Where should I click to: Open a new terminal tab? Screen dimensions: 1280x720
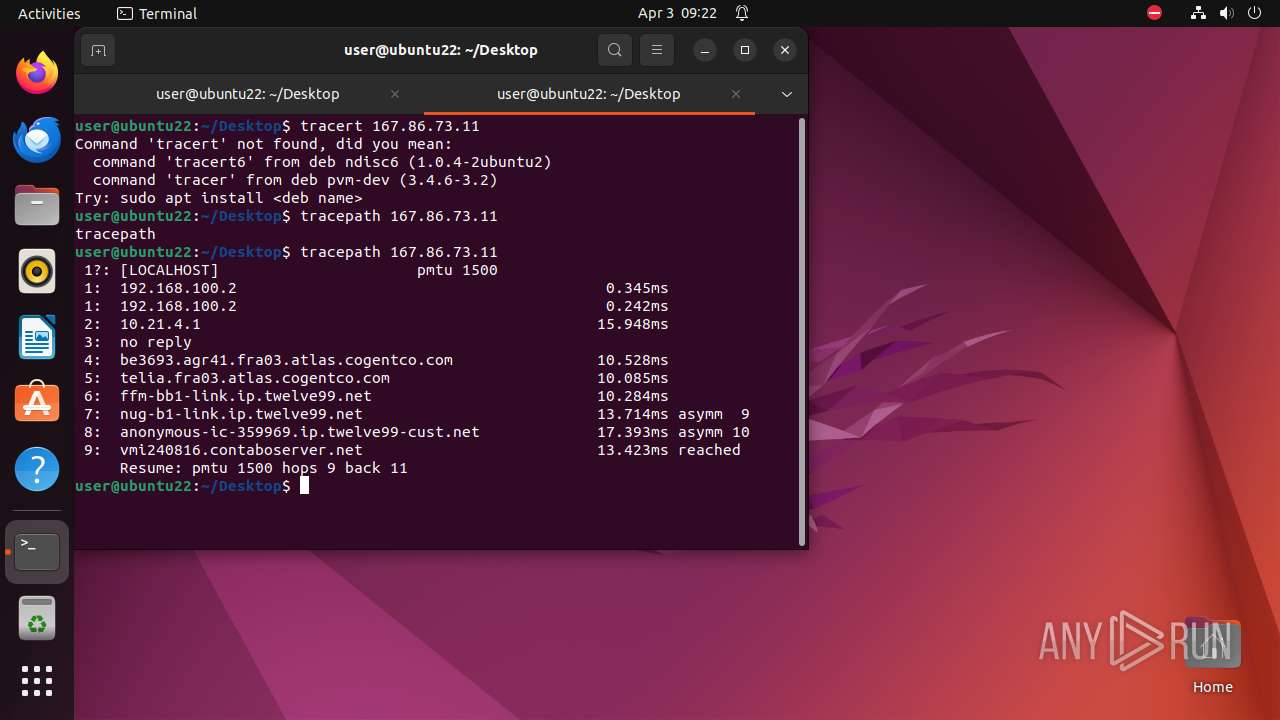pyautogui.click(x=98, y=50)
